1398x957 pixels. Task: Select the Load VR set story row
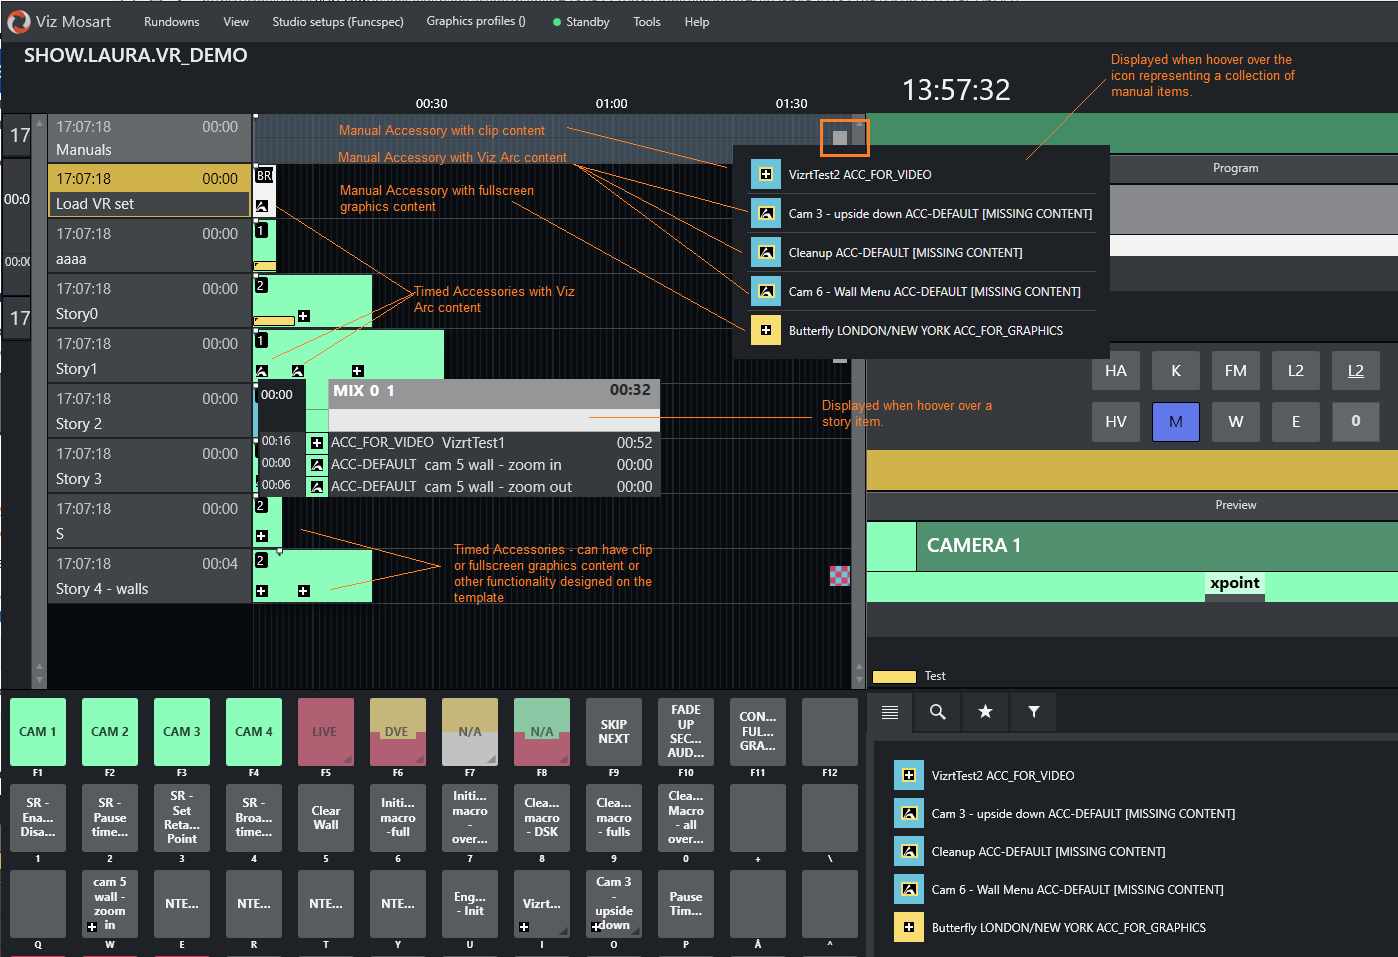point(150,191)
